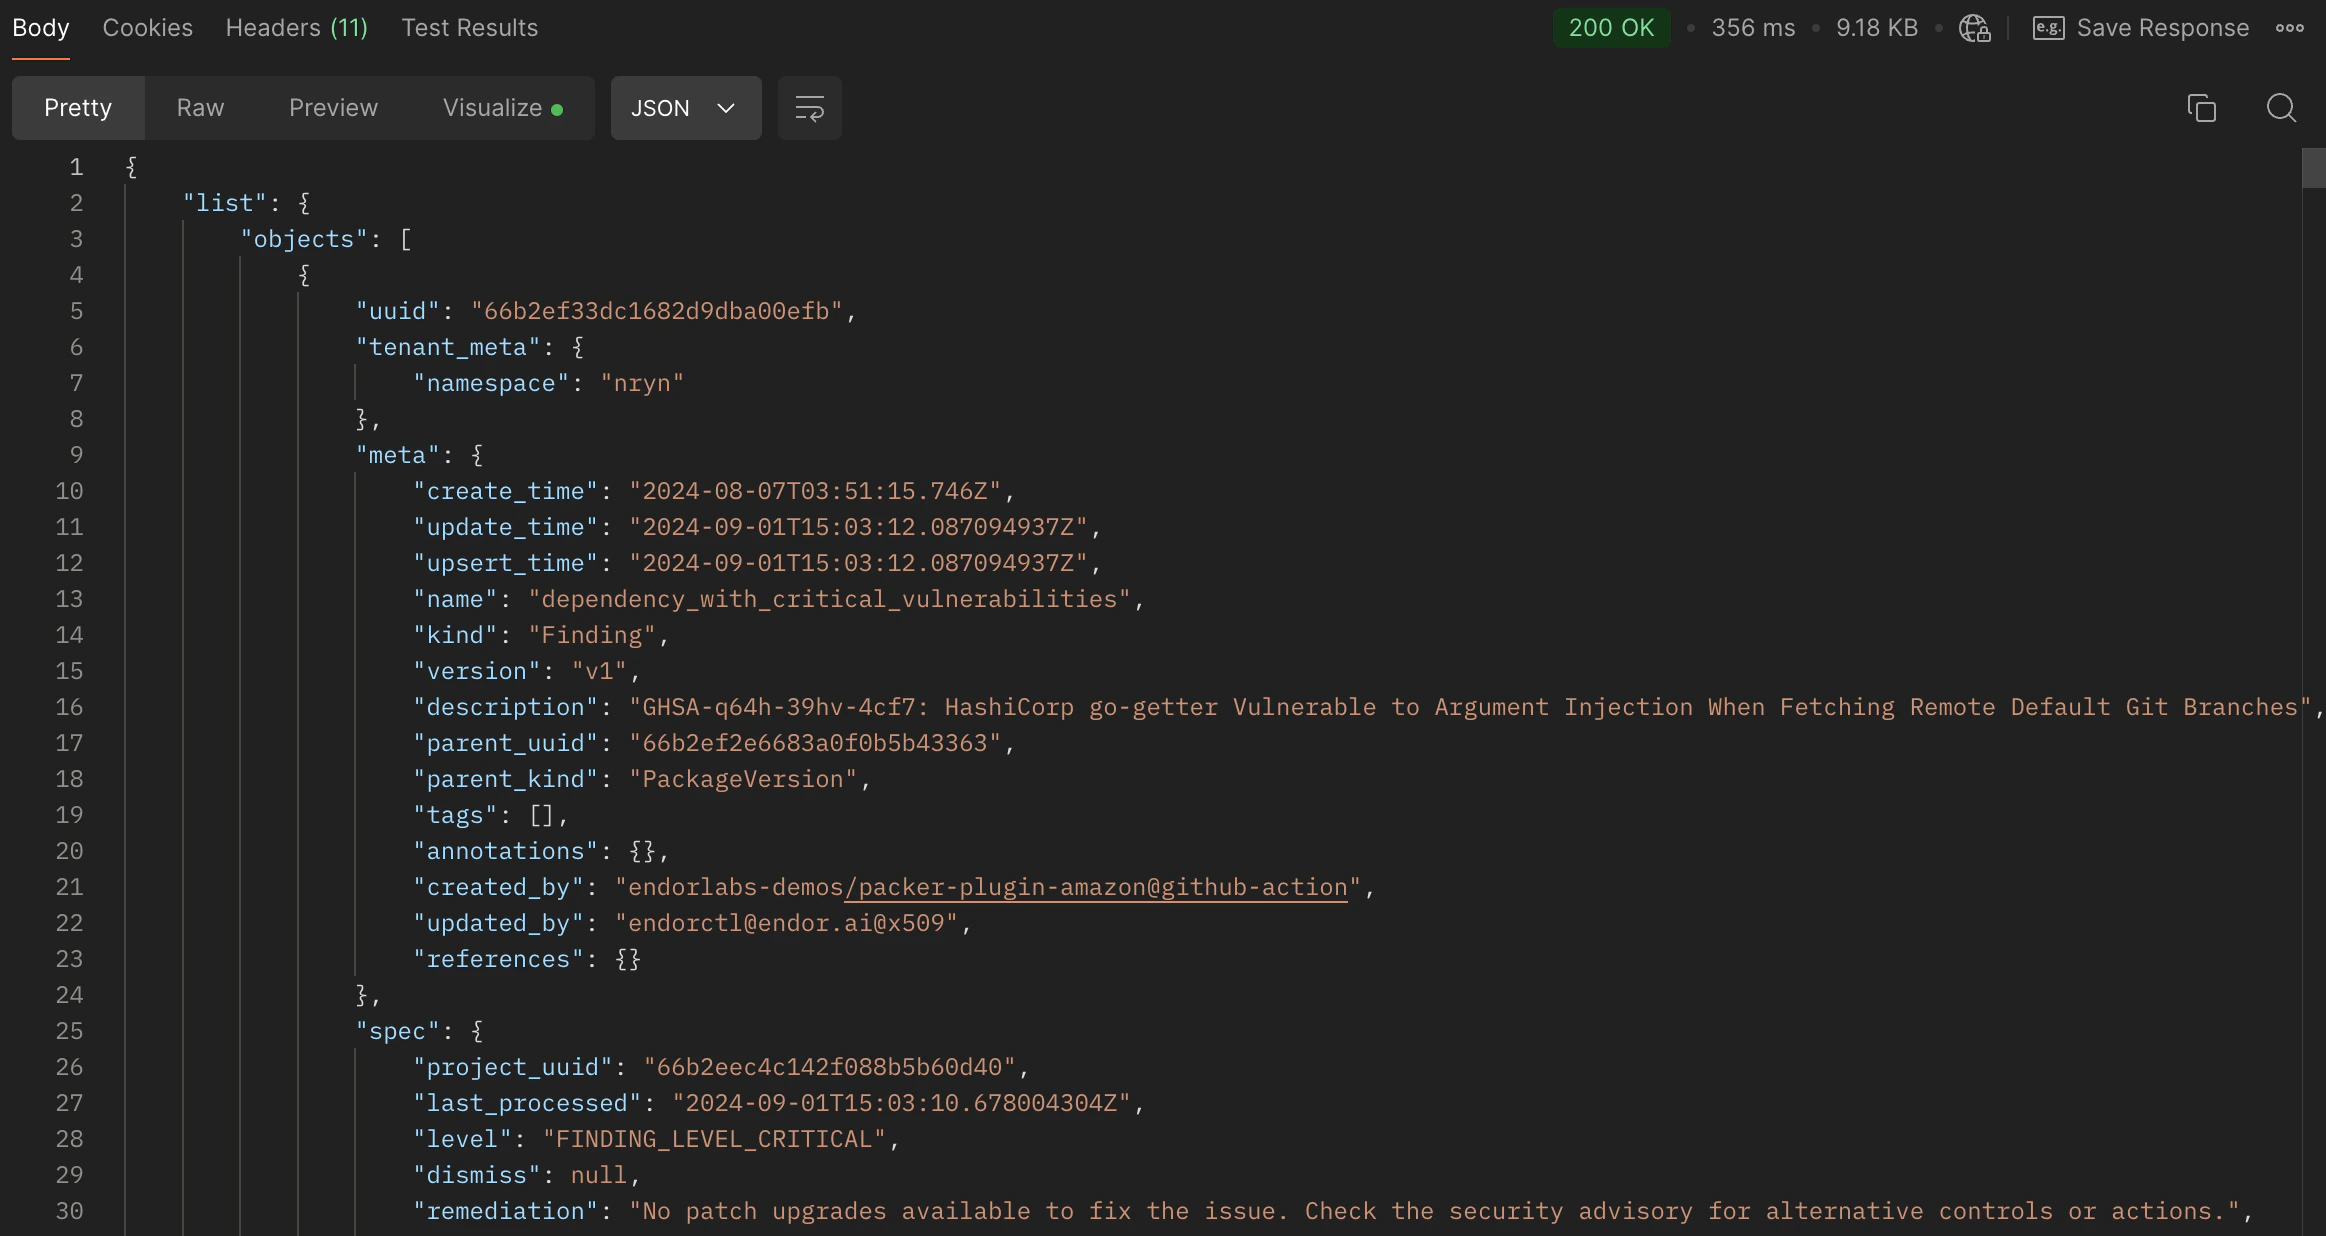
Task: View the Test Results tab
Action: (x=470, y=27)
